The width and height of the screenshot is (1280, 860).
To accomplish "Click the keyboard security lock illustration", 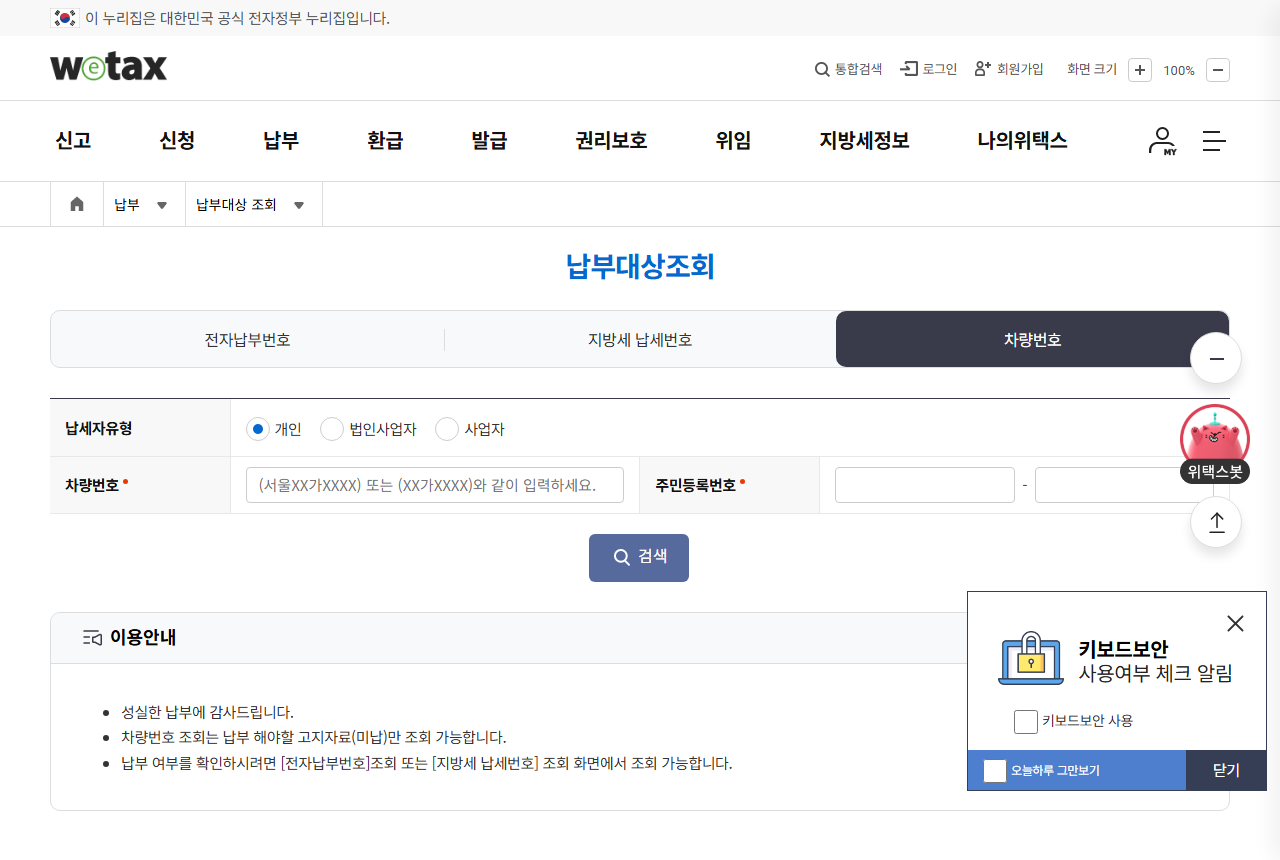I will click(1031, 659).
